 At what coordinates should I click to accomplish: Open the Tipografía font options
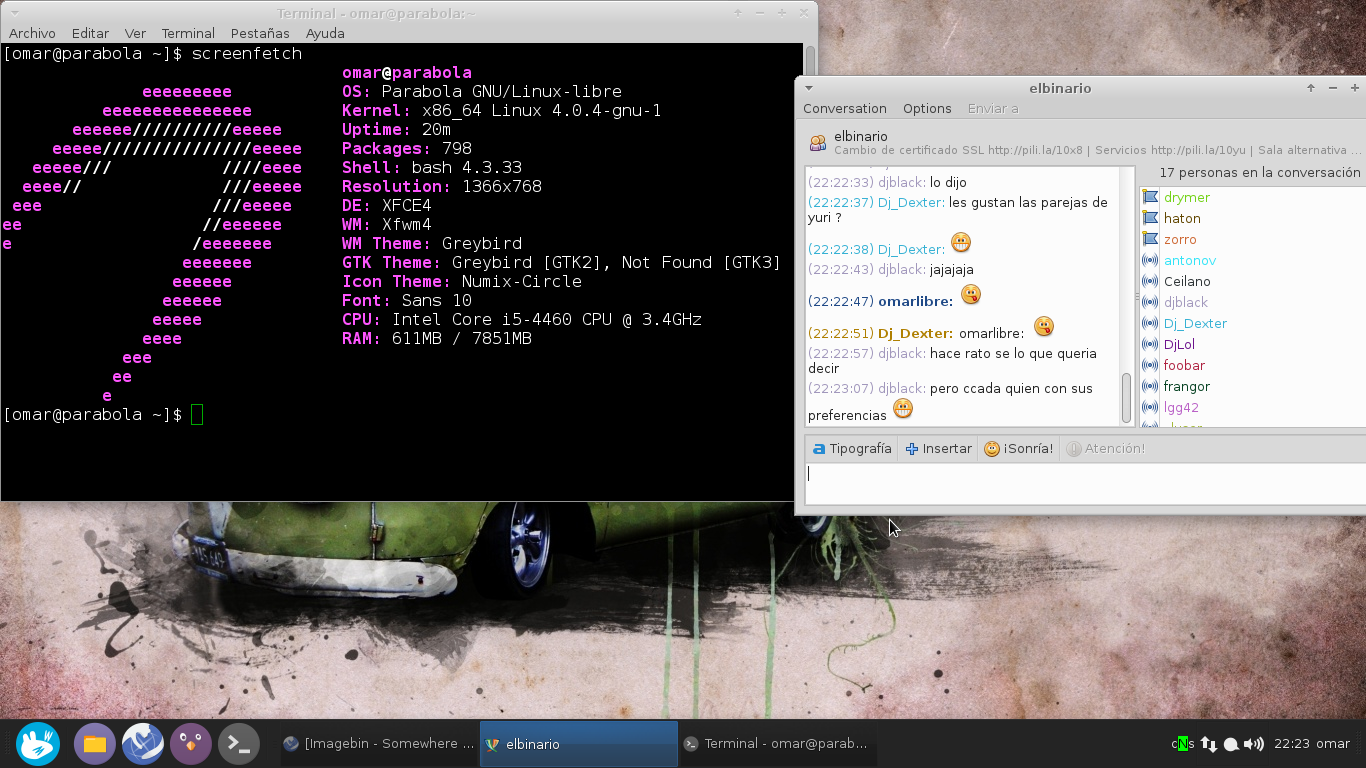point(852,449)
